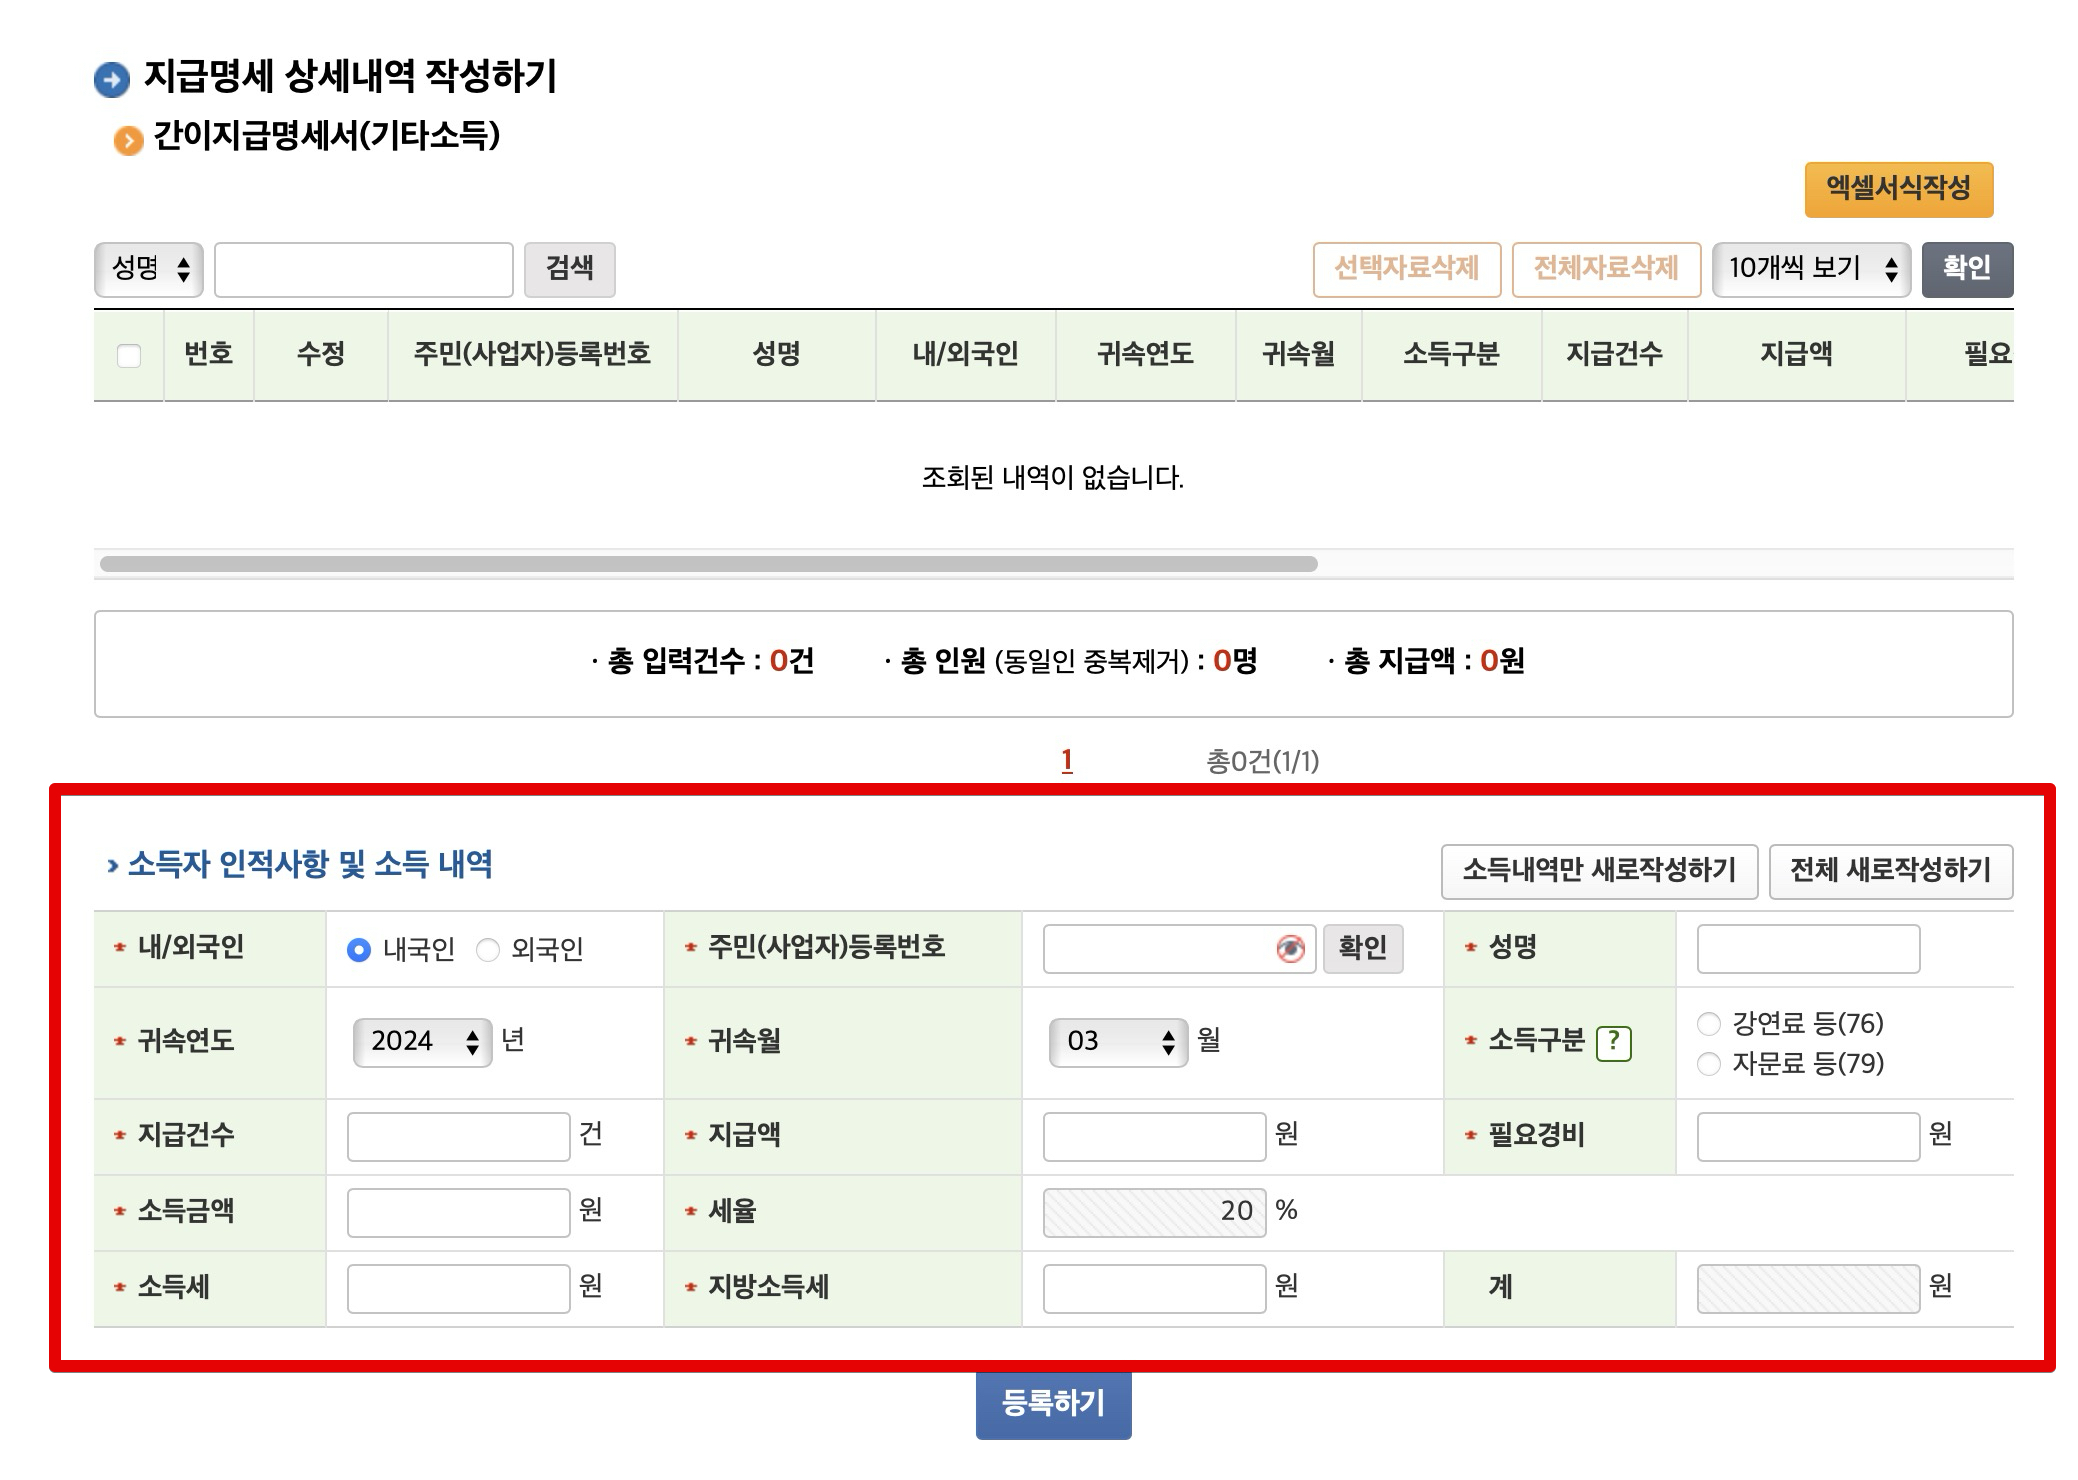Click 전체 새로작성하기 button

coord(1889,871)
